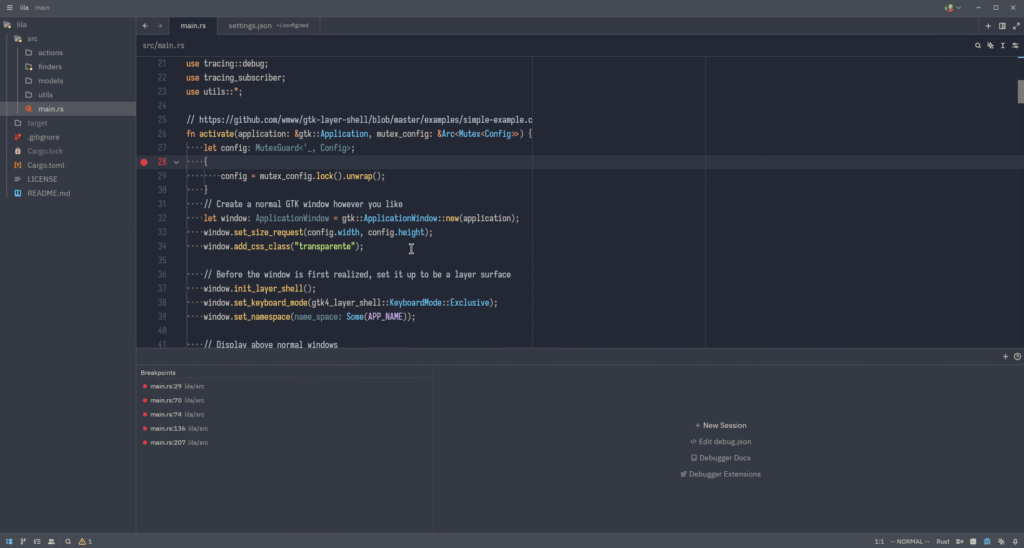
Task: Expand the actions folder
Action: pos(50,53)
